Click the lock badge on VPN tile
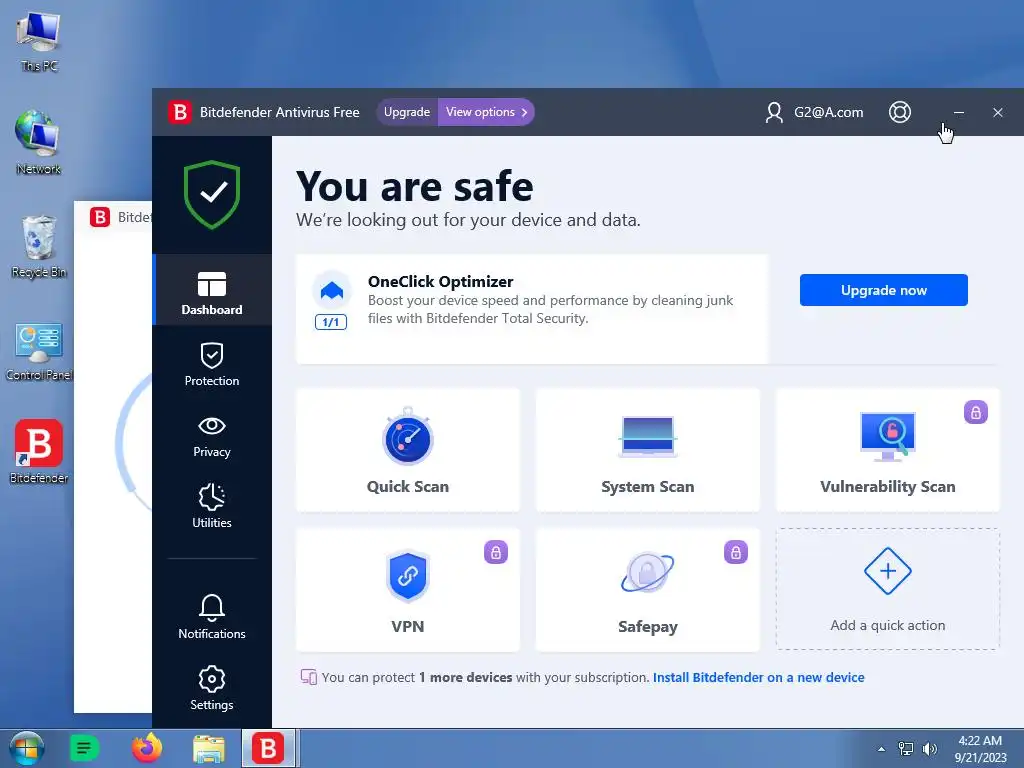Image resolution: width=1024 pixels, height=768 pixels. click(496, 552)
